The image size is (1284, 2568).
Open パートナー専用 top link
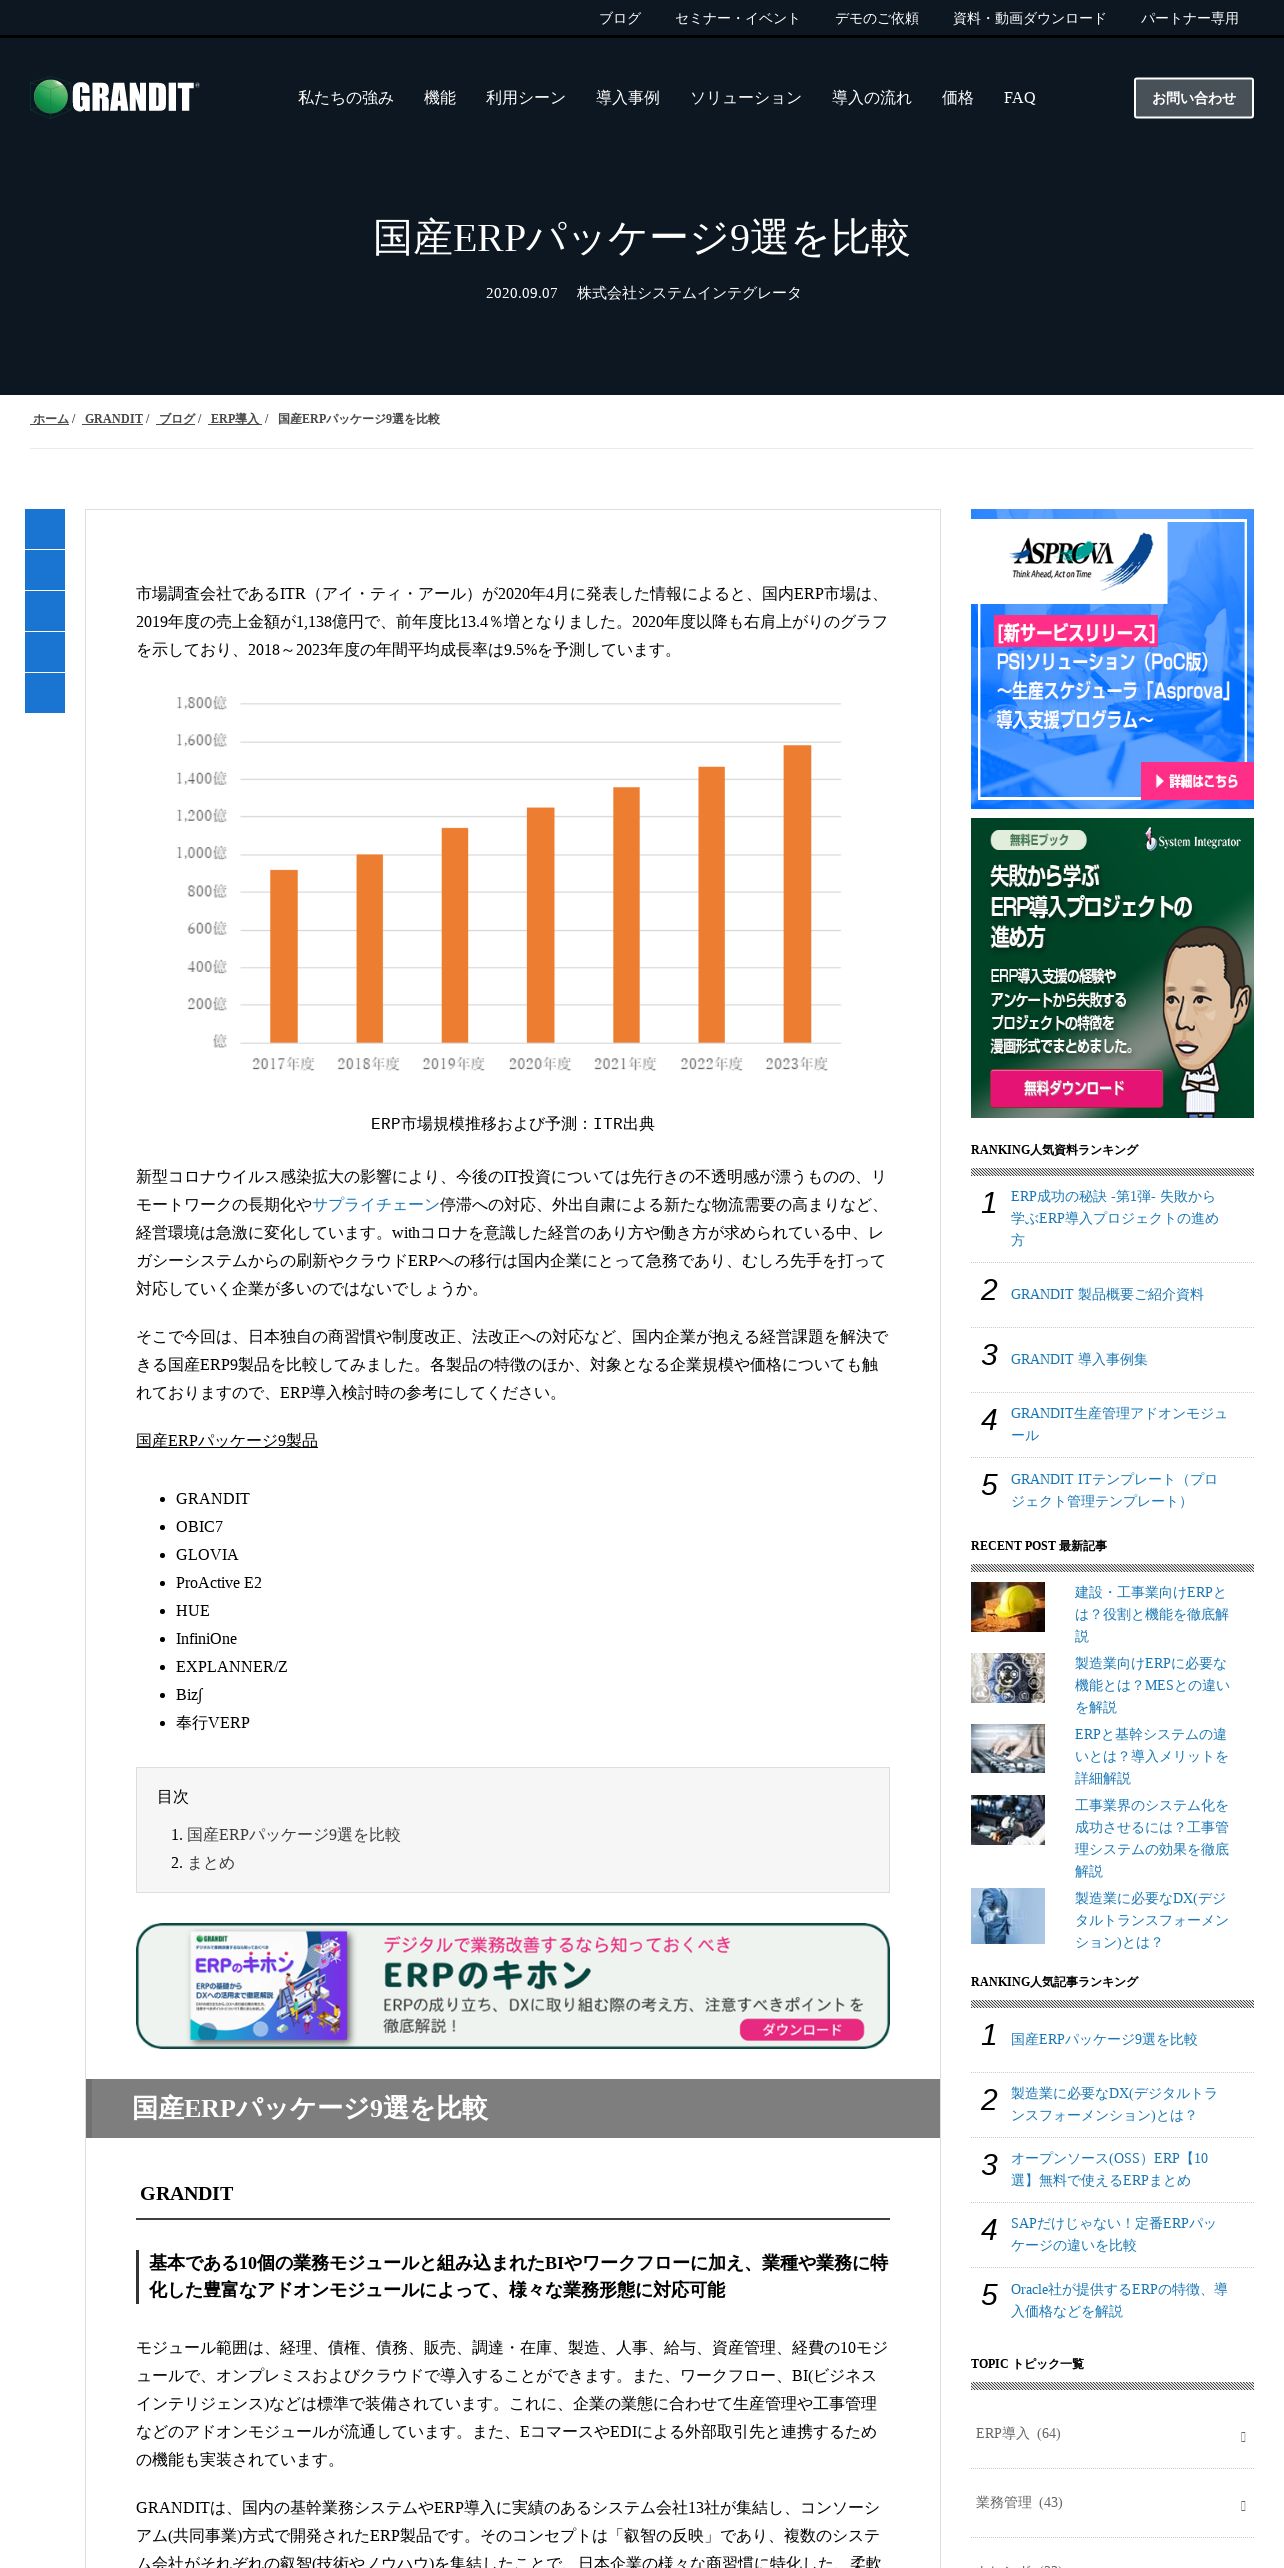(x=1189, y=18)
